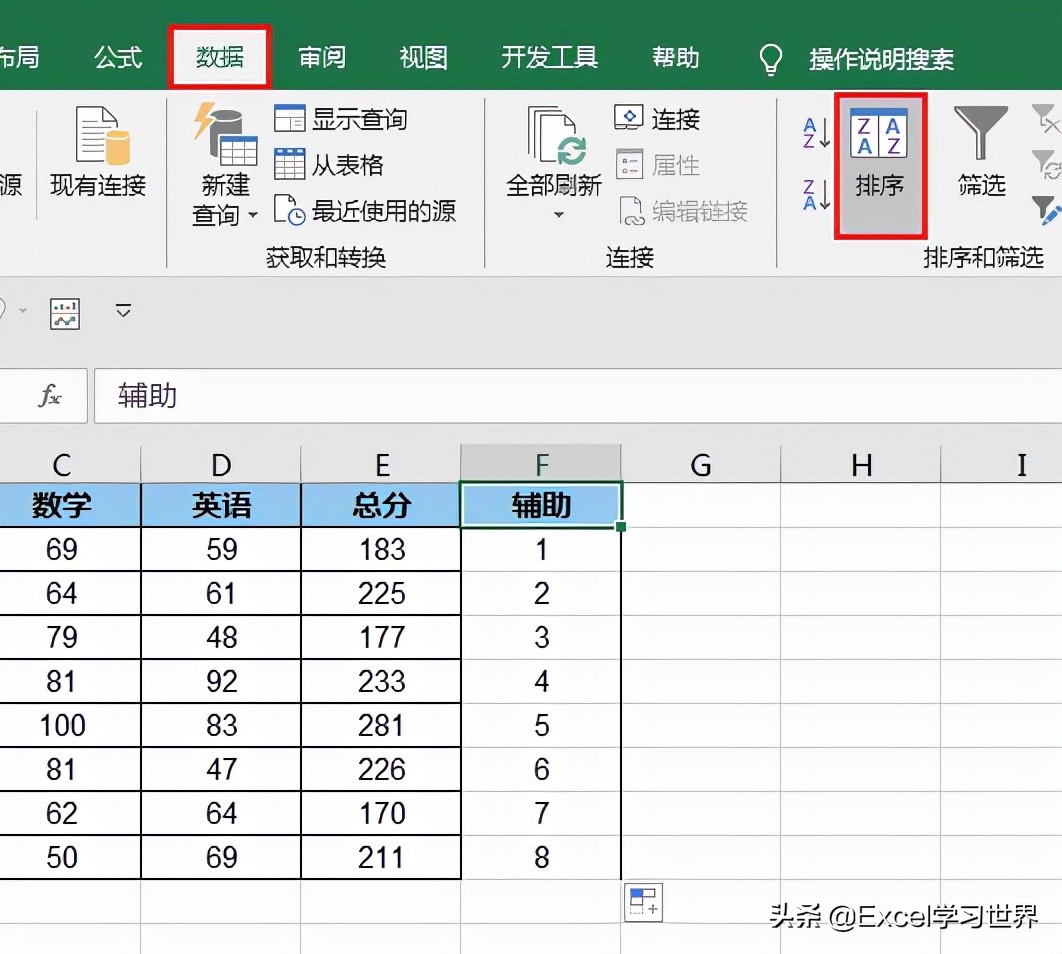Viewport: 1062px width, 954px height.
Task: Select cell with total 226
Action: pos(381,769)
